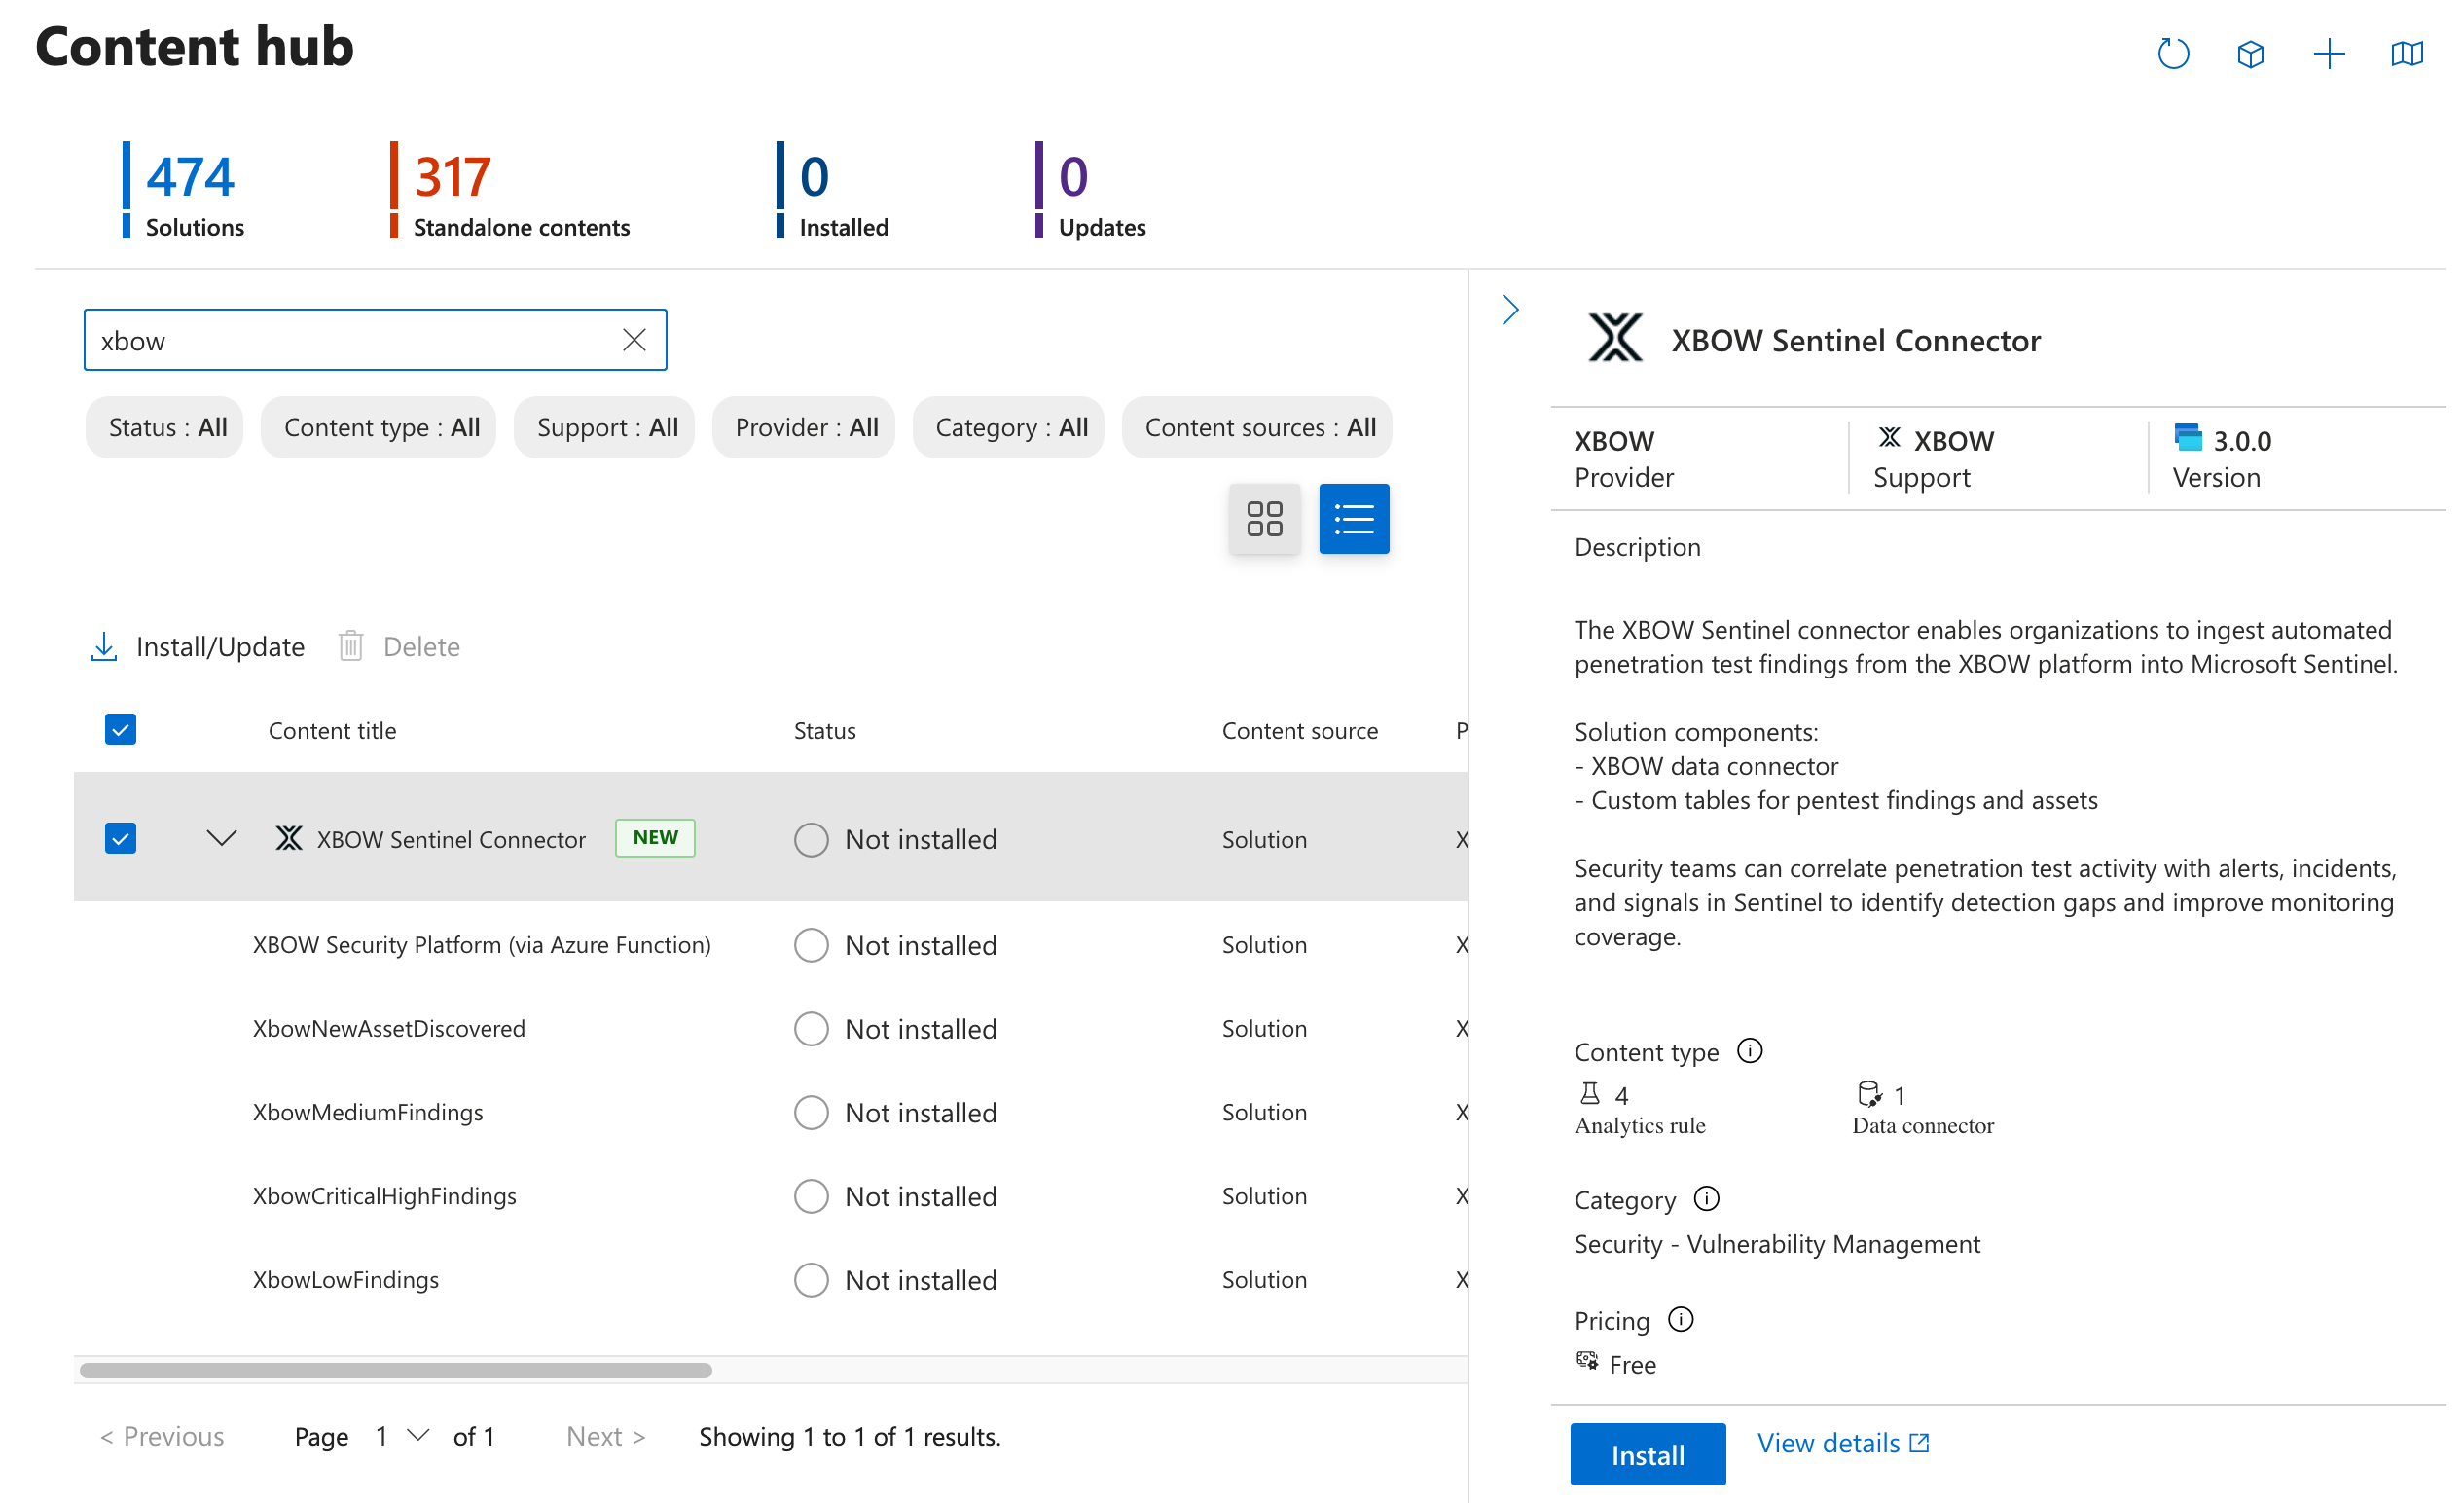Toggle the select-all checkbox in header
The image size is (2464, 1503).
click(120, 730)
